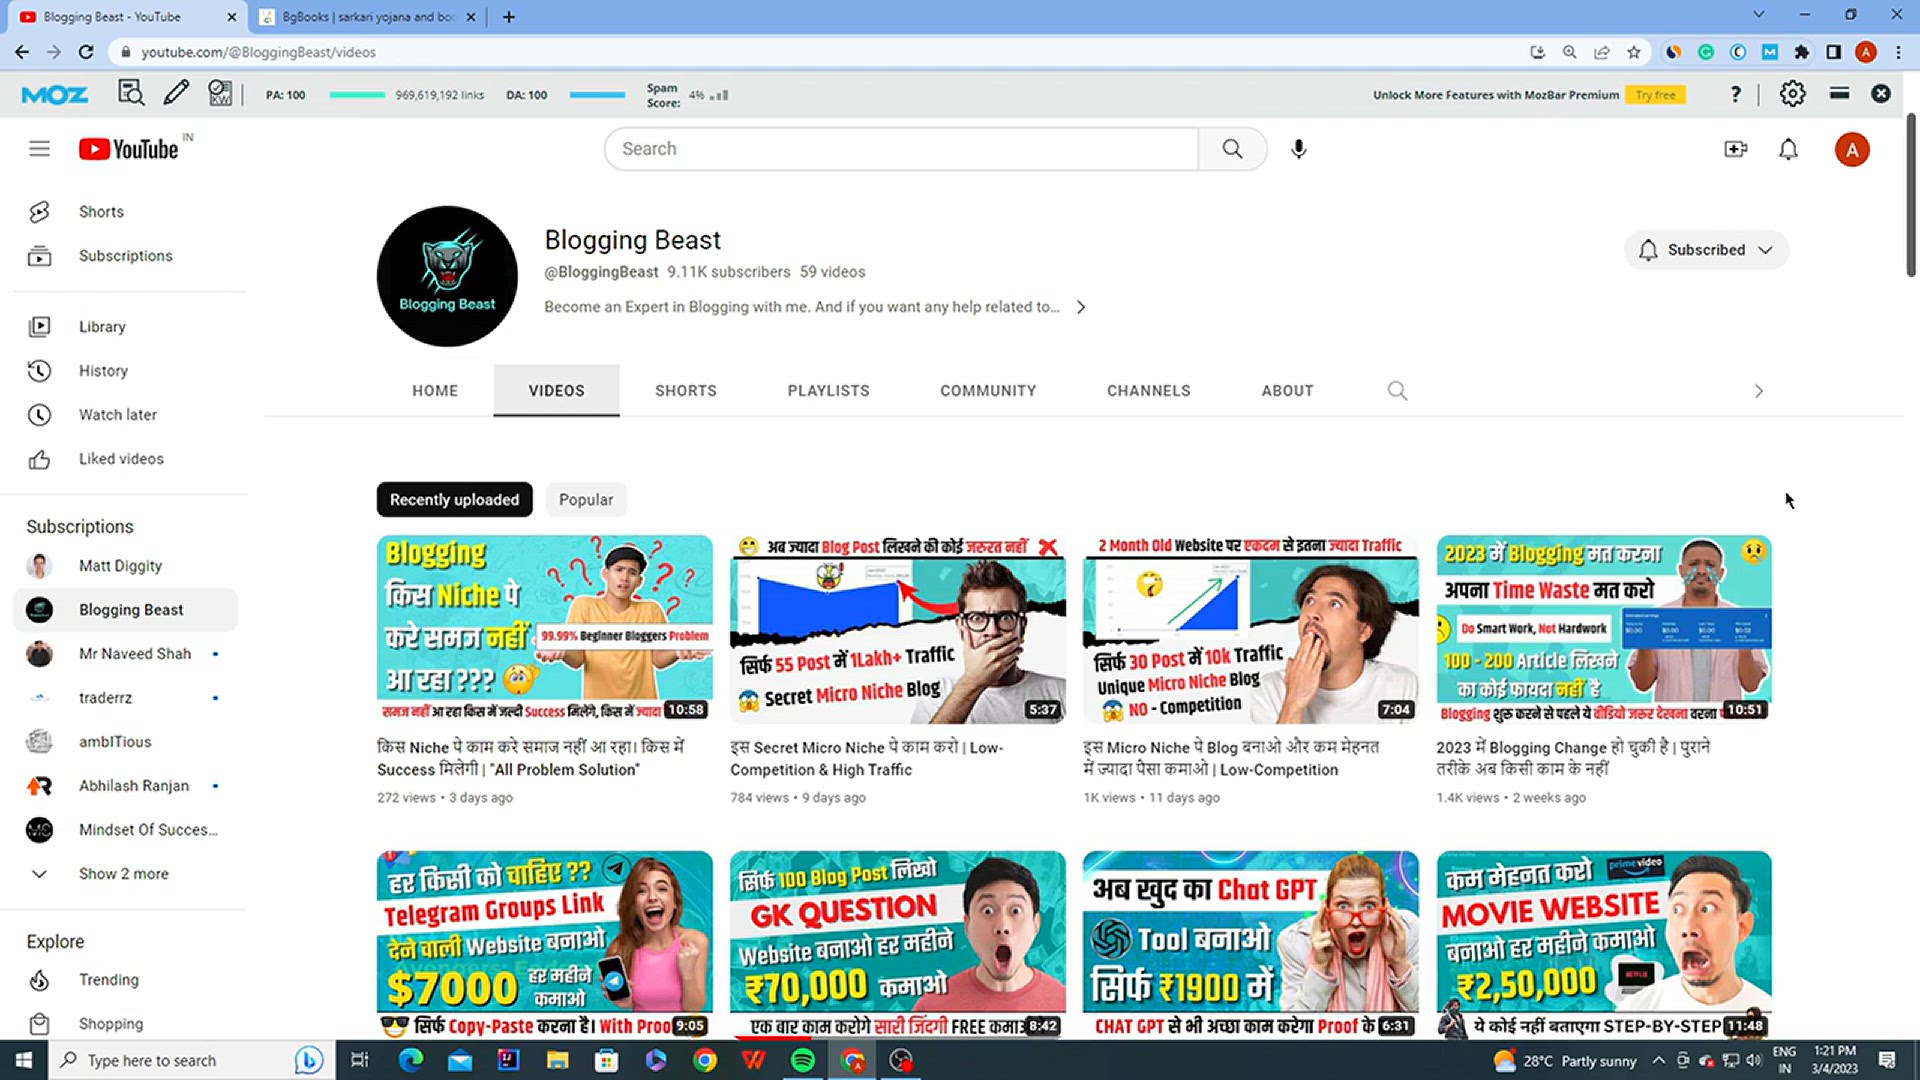Viewport: 1920px width, 1080px height.
Task: Select the Recently uploaded filter chip
Action: [454, 500]
